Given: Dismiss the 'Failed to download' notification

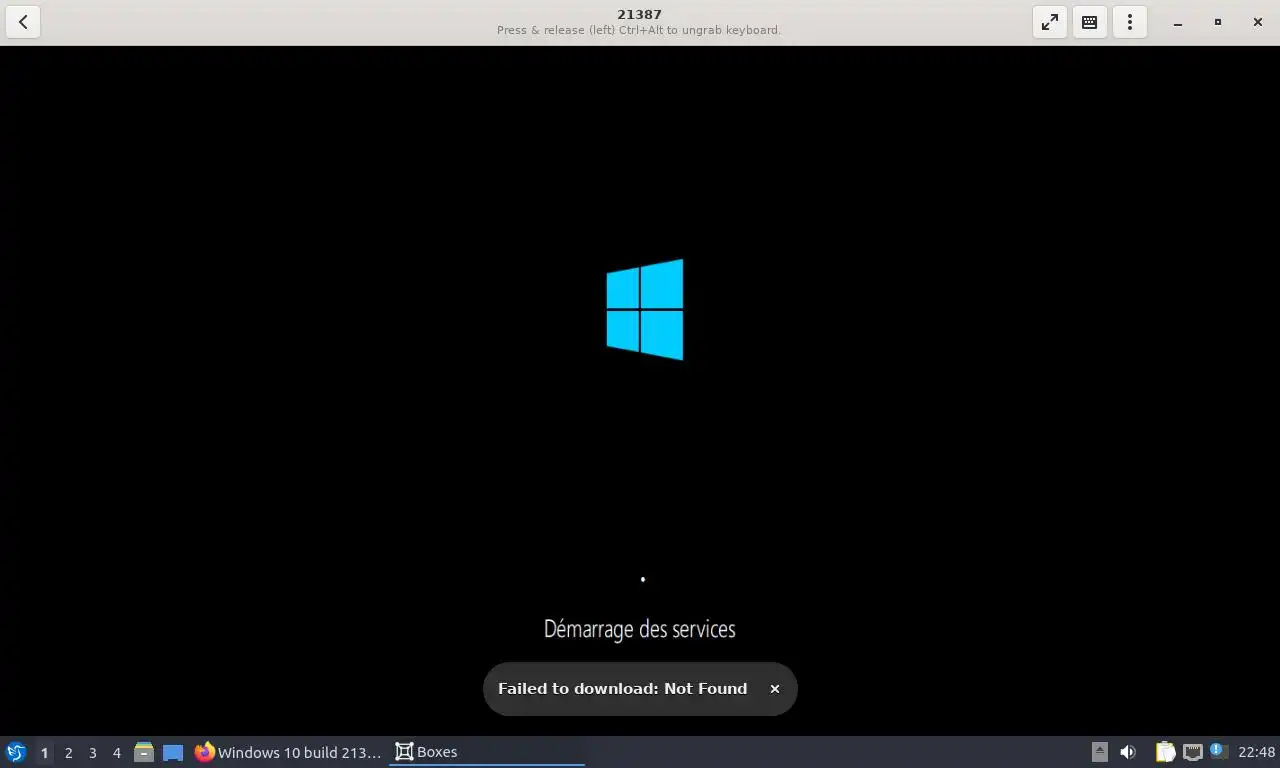Looking at the screenshot, I should pos(774,689).
